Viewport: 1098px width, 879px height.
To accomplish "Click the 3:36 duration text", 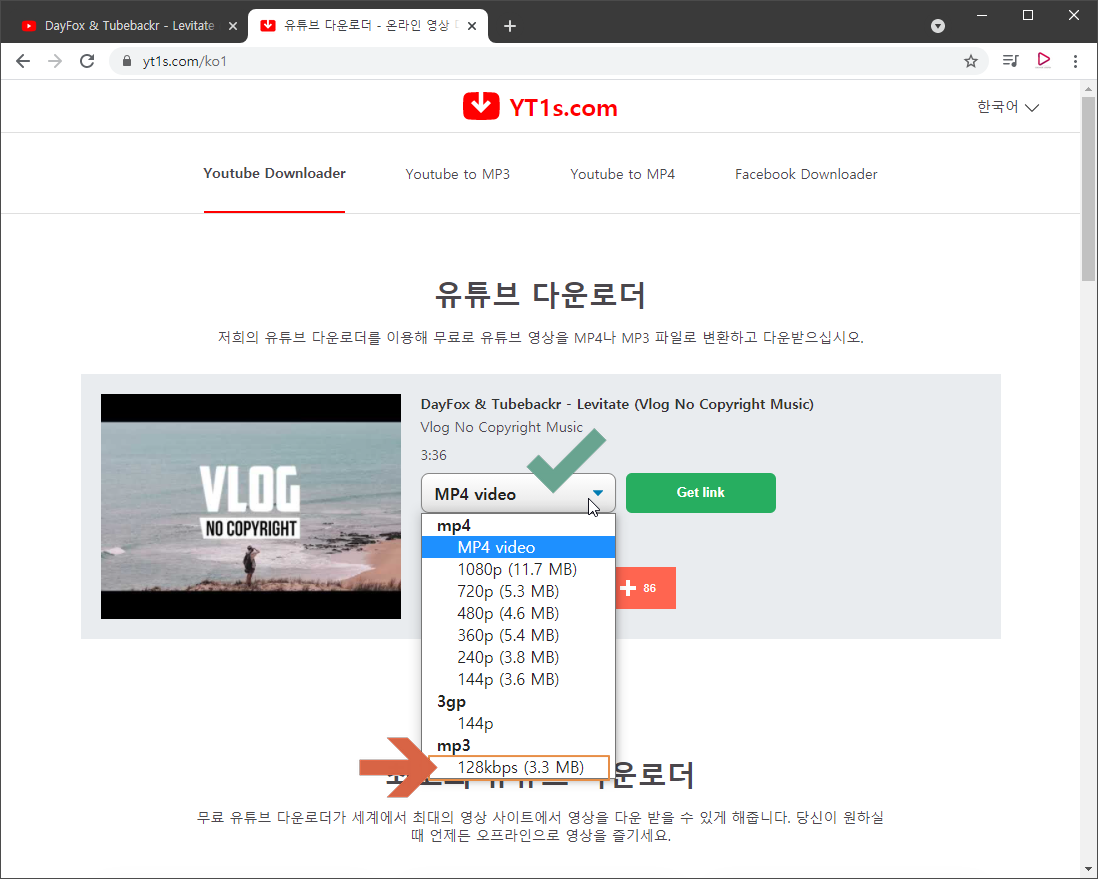I will (433, 455).
